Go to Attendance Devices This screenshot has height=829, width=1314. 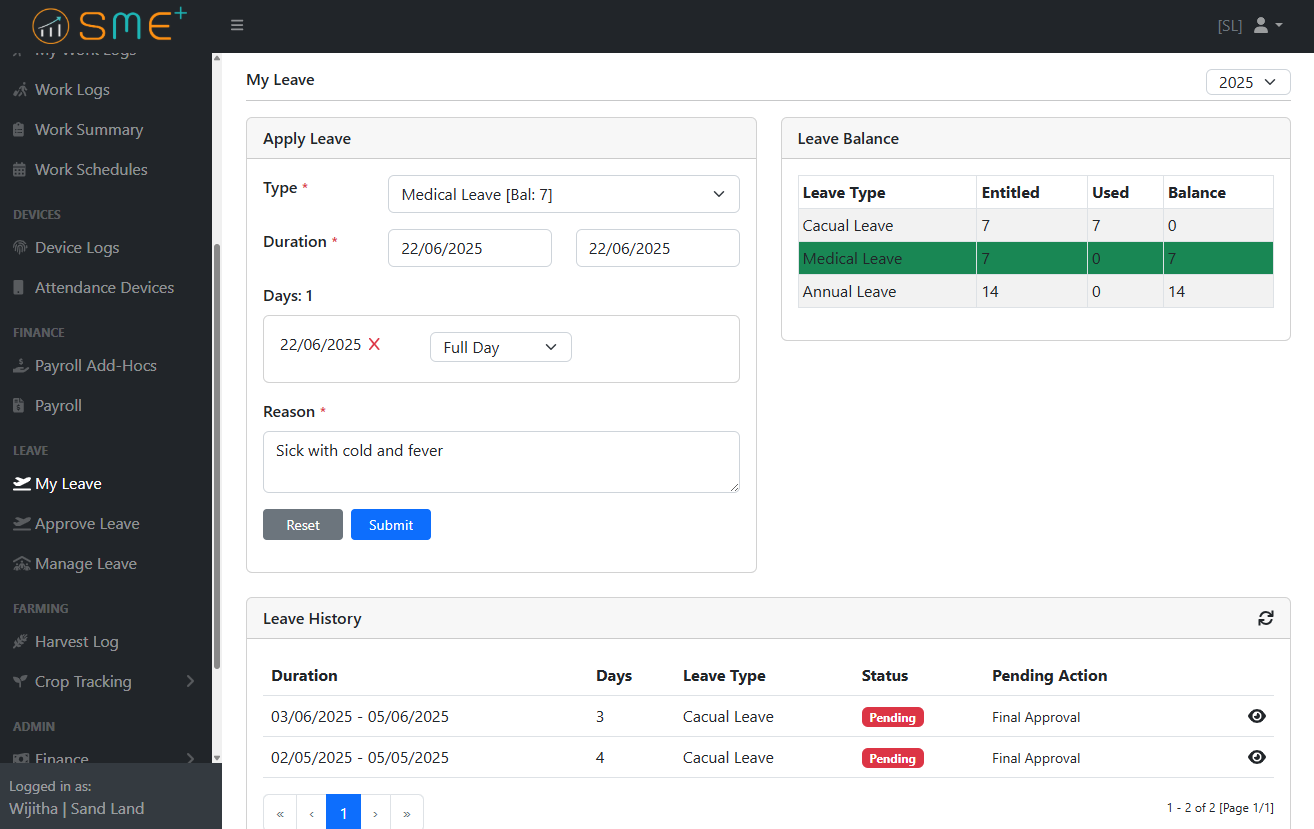tap(104, 287)
